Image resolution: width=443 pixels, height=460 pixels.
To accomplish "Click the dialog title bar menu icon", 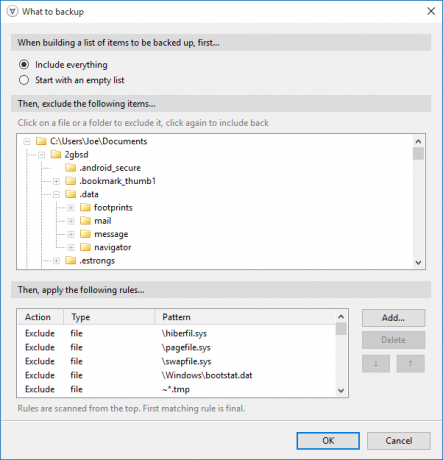I will point(12,12).
